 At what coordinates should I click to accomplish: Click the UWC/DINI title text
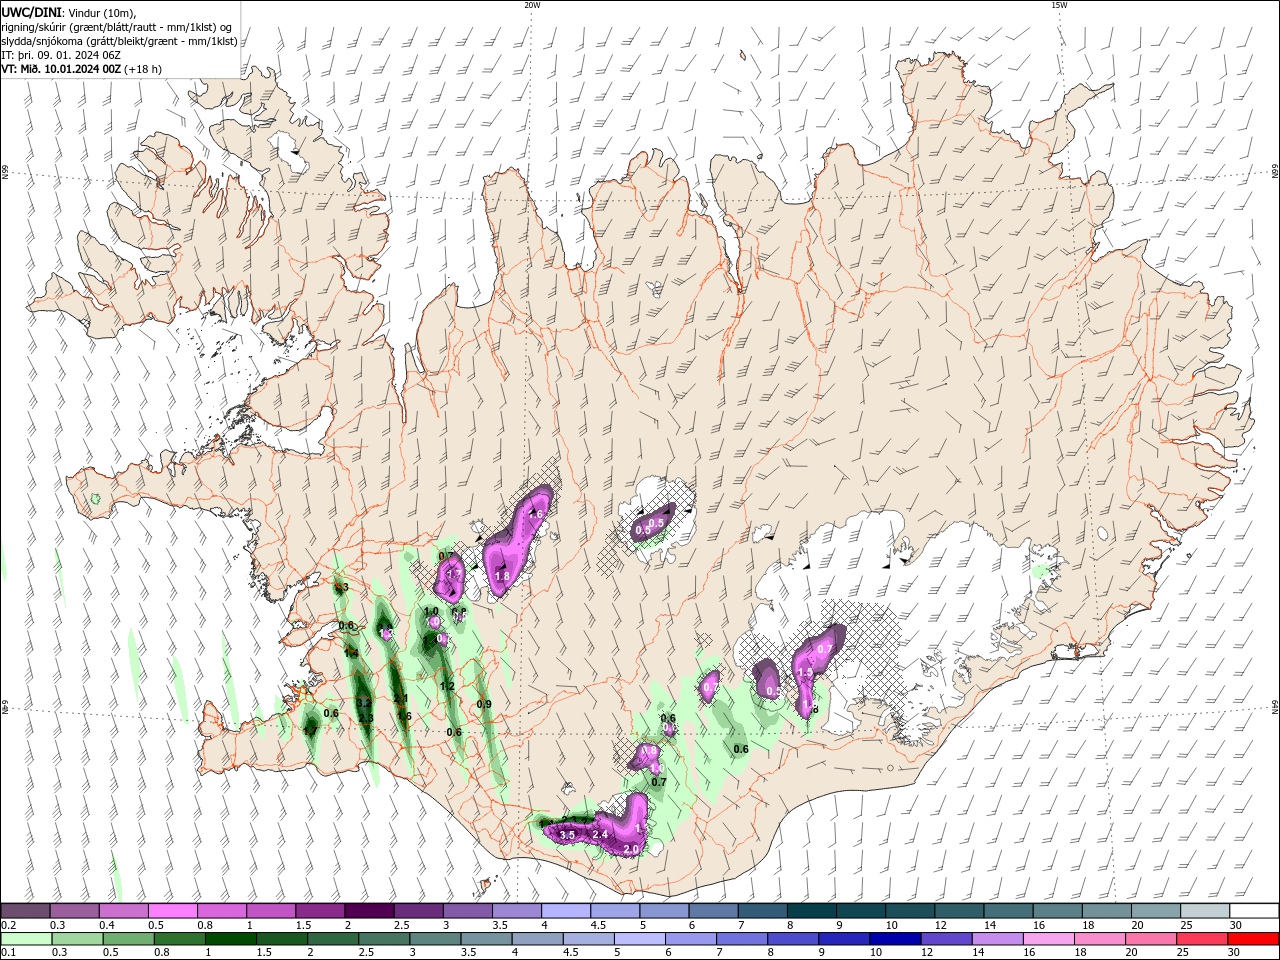coord(32,12)
